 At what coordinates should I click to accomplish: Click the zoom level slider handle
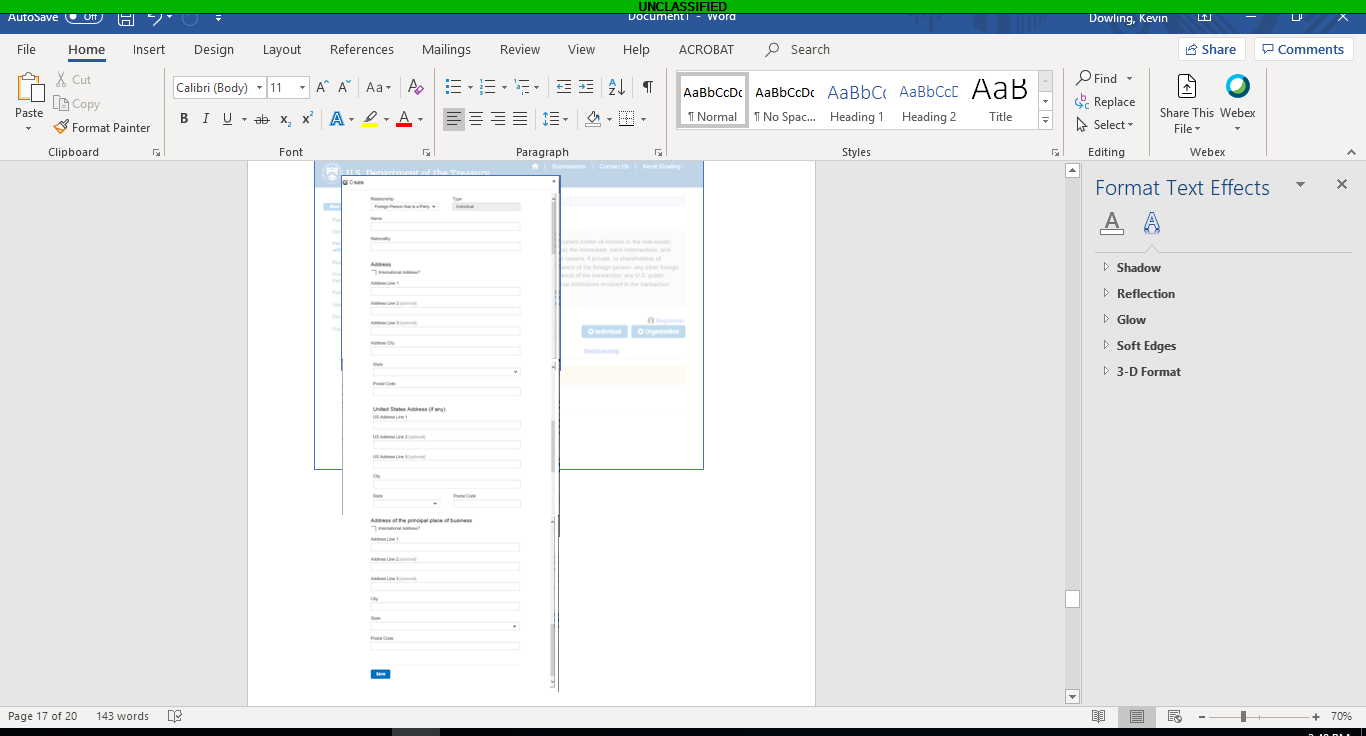point(1243,716)
